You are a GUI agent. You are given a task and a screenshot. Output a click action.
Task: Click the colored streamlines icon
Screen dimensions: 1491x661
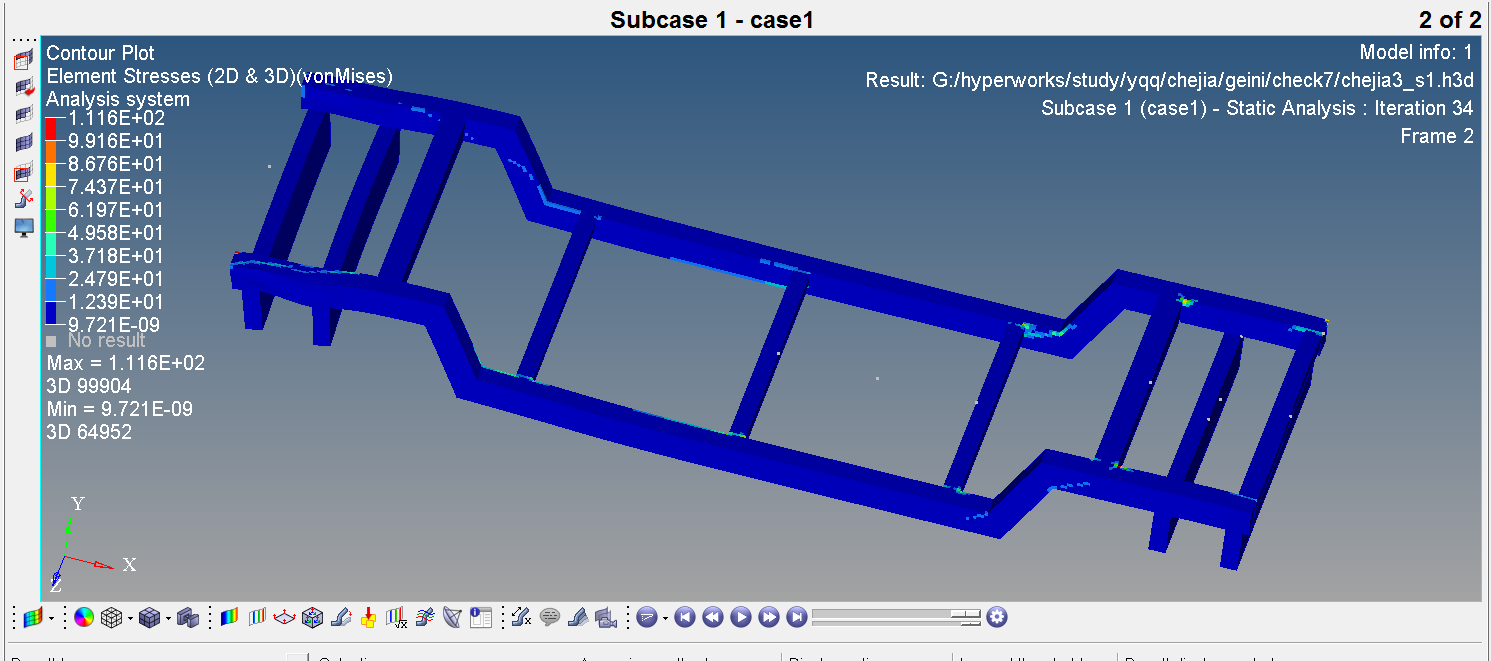(425, 618)
